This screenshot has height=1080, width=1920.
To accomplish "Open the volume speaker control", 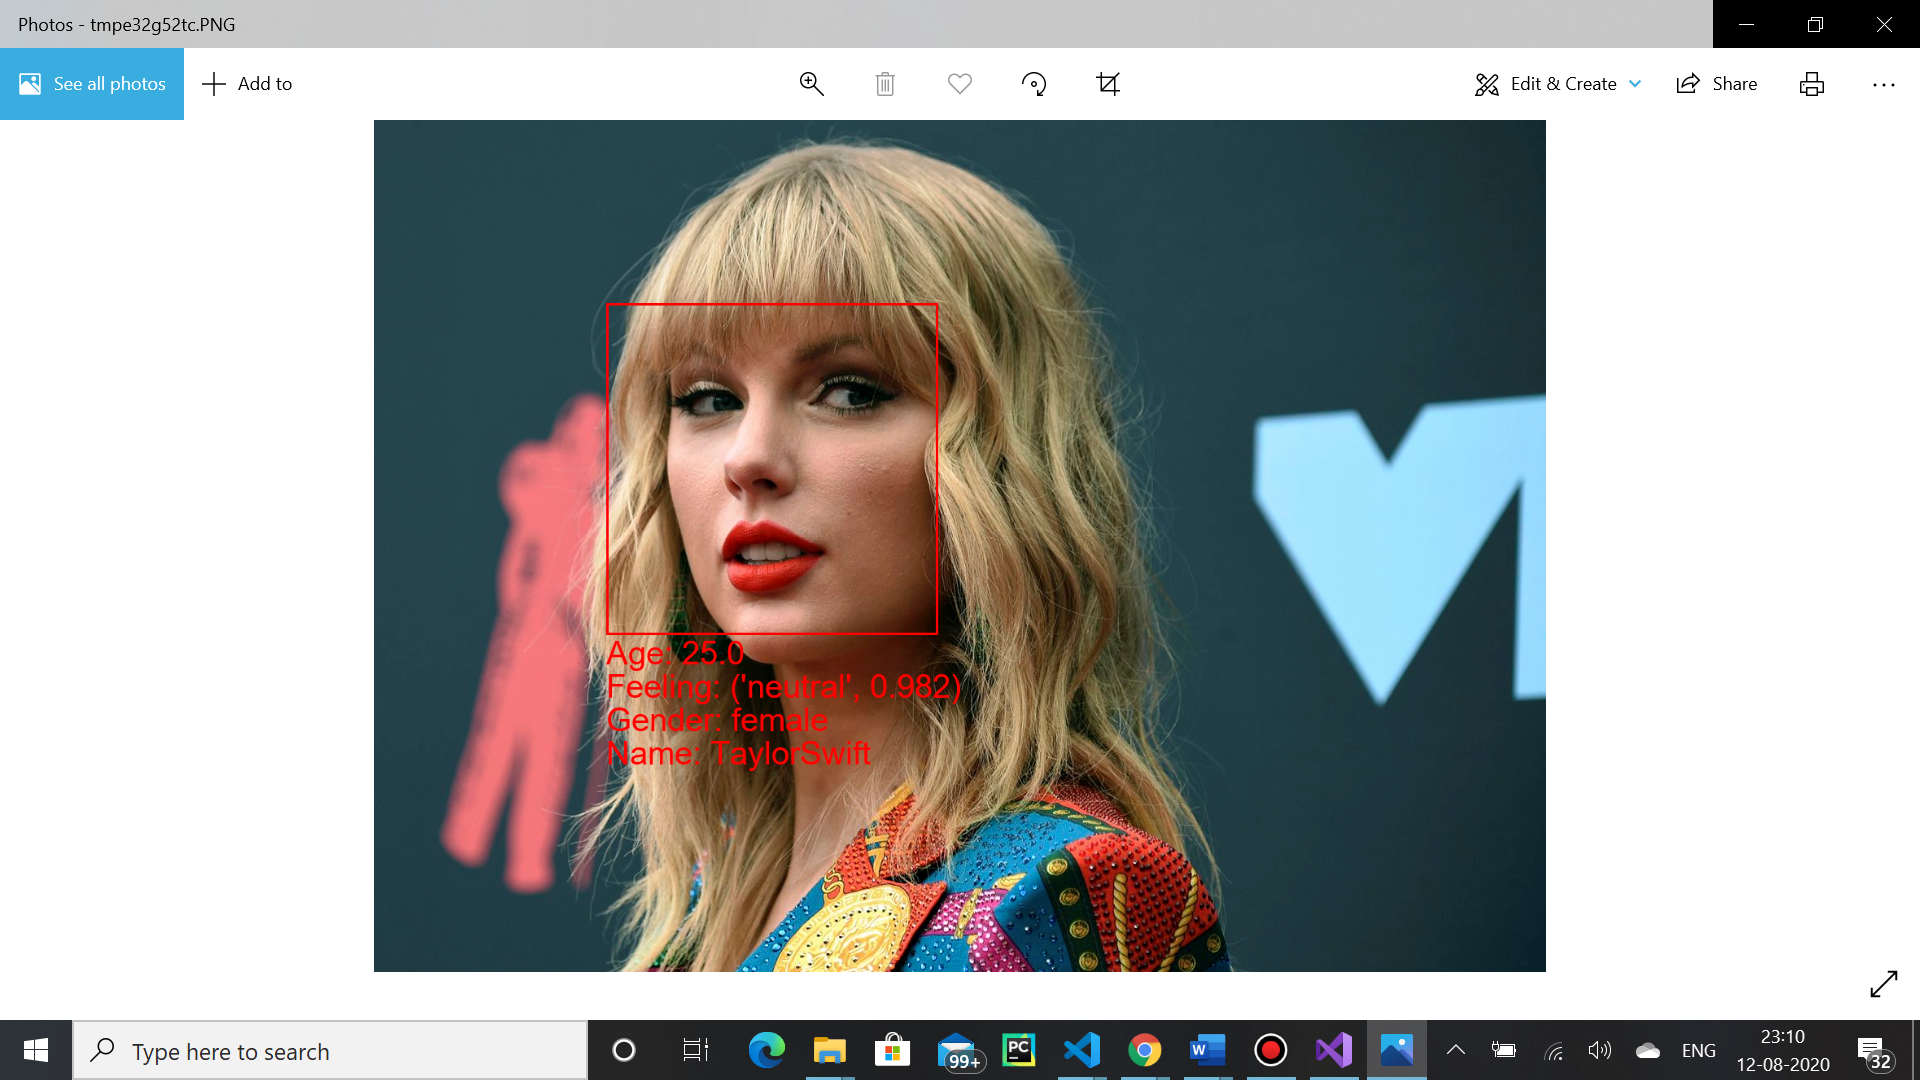I will [x=1599, y=1050].
